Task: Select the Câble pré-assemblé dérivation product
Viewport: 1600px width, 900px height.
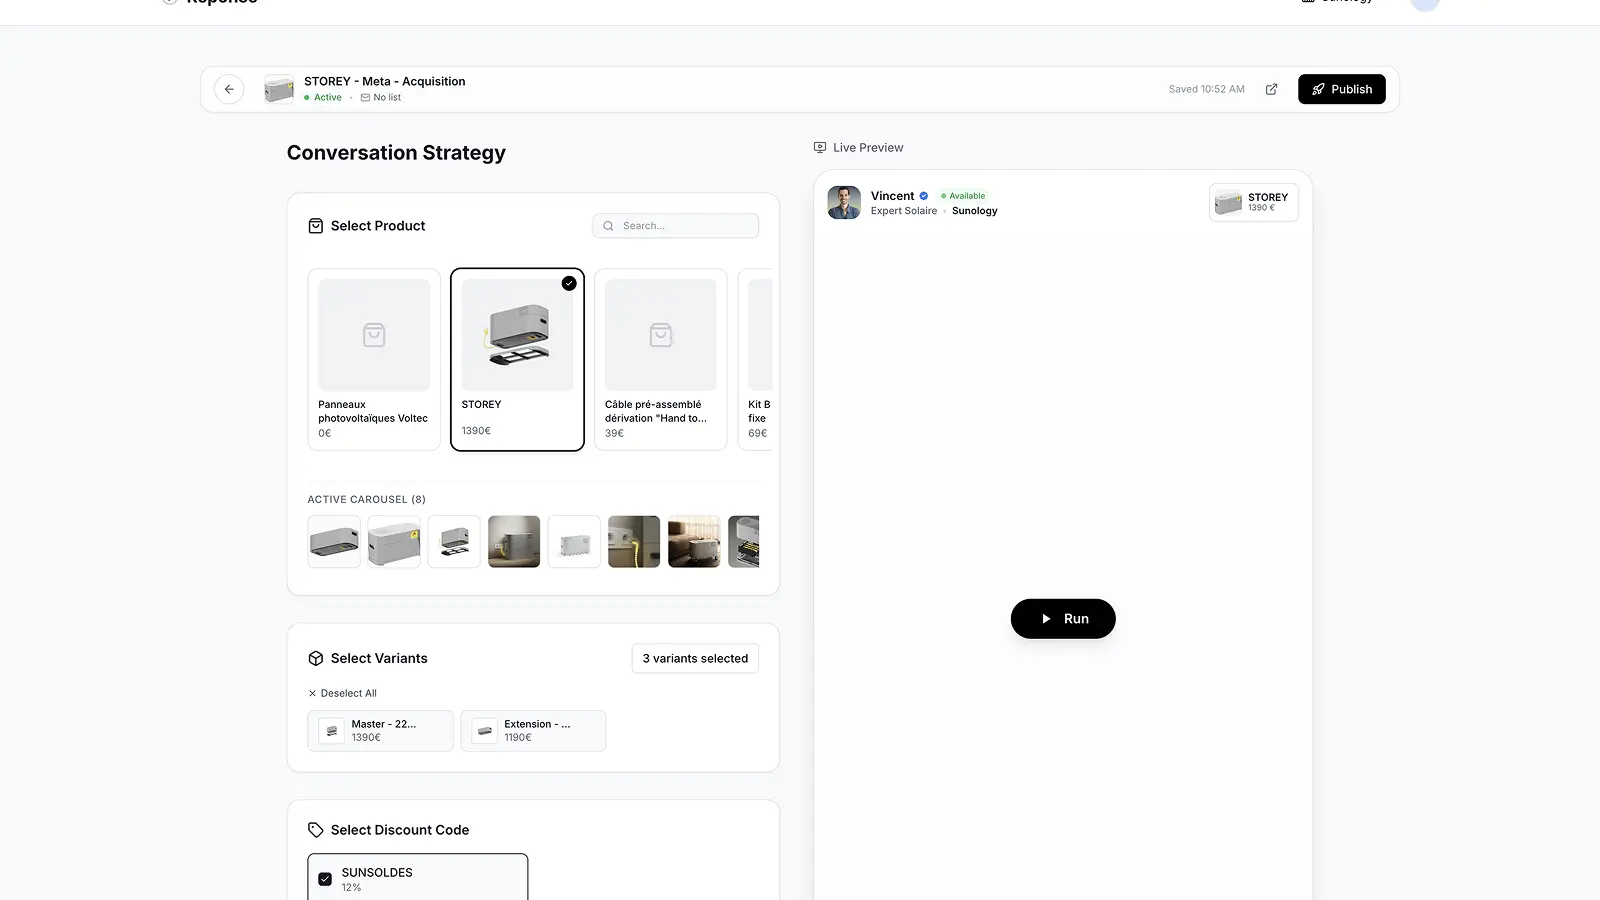Action: [x=661, y=359]
